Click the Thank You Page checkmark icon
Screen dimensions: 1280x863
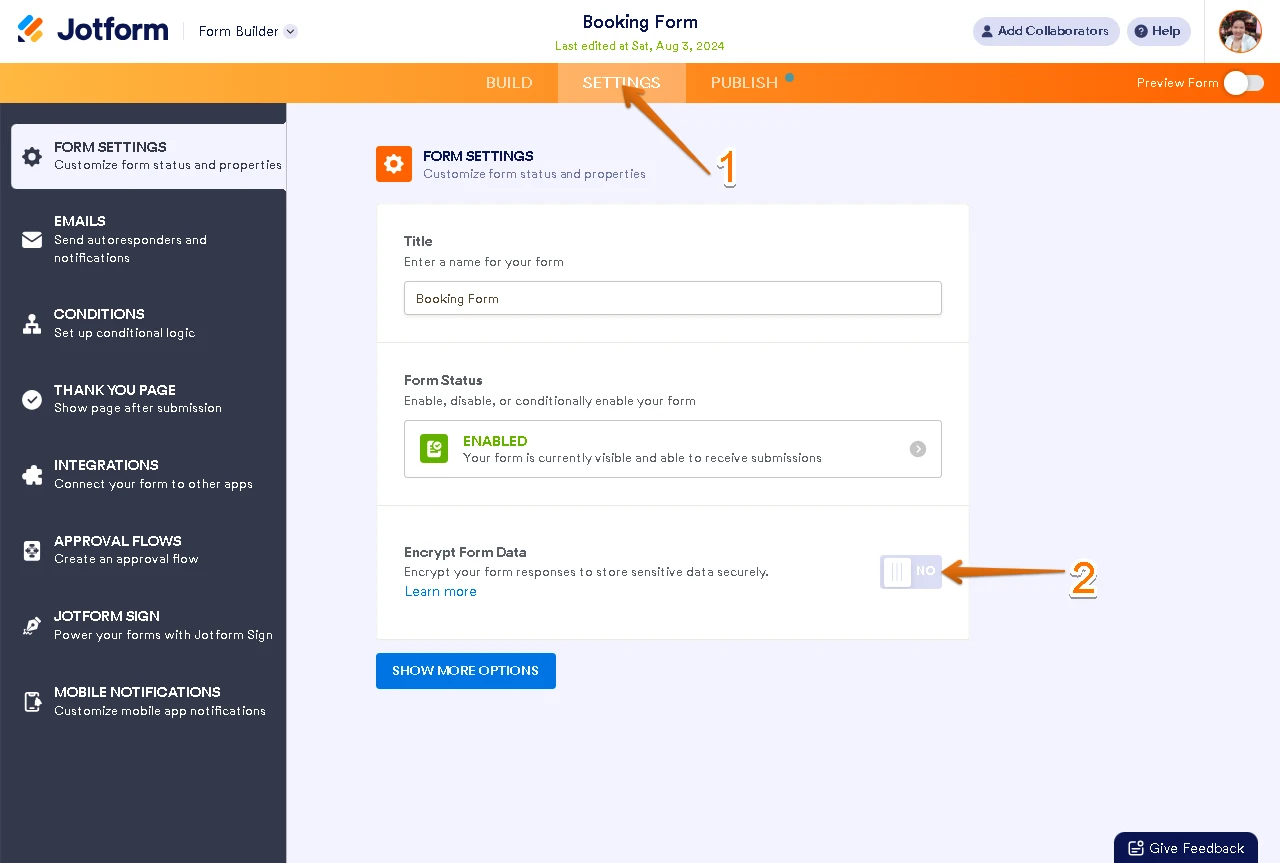click(x=32, y=399)
